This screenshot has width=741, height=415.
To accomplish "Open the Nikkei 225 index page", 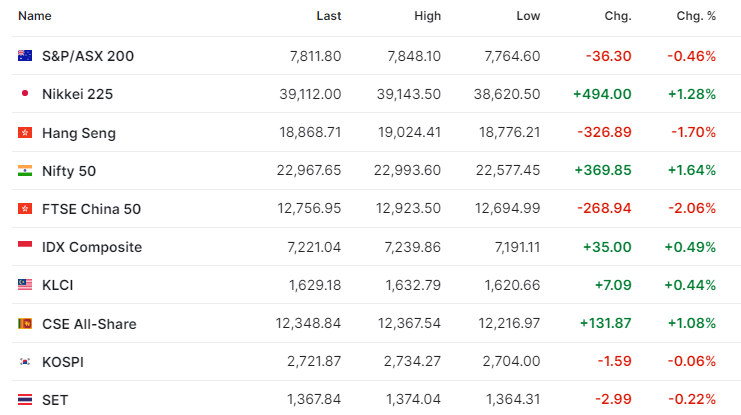I will click(x=78, y=94).
